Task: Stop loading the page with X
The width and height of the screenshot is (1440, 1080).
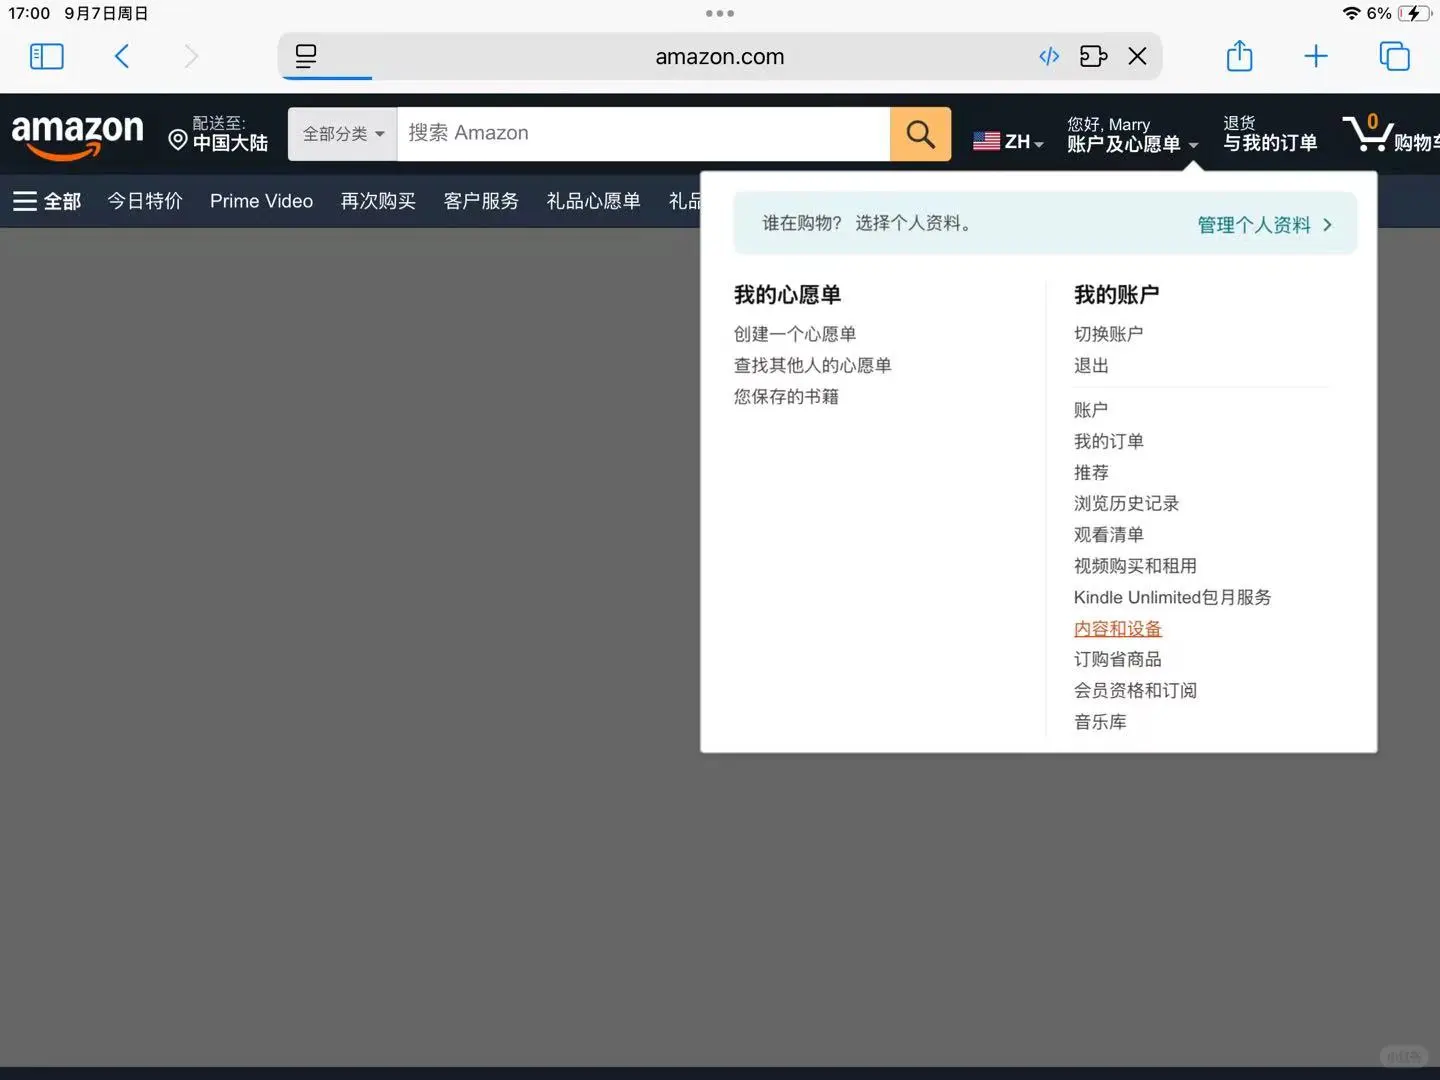Action: pyautogui.click(x=1137, y=56)
